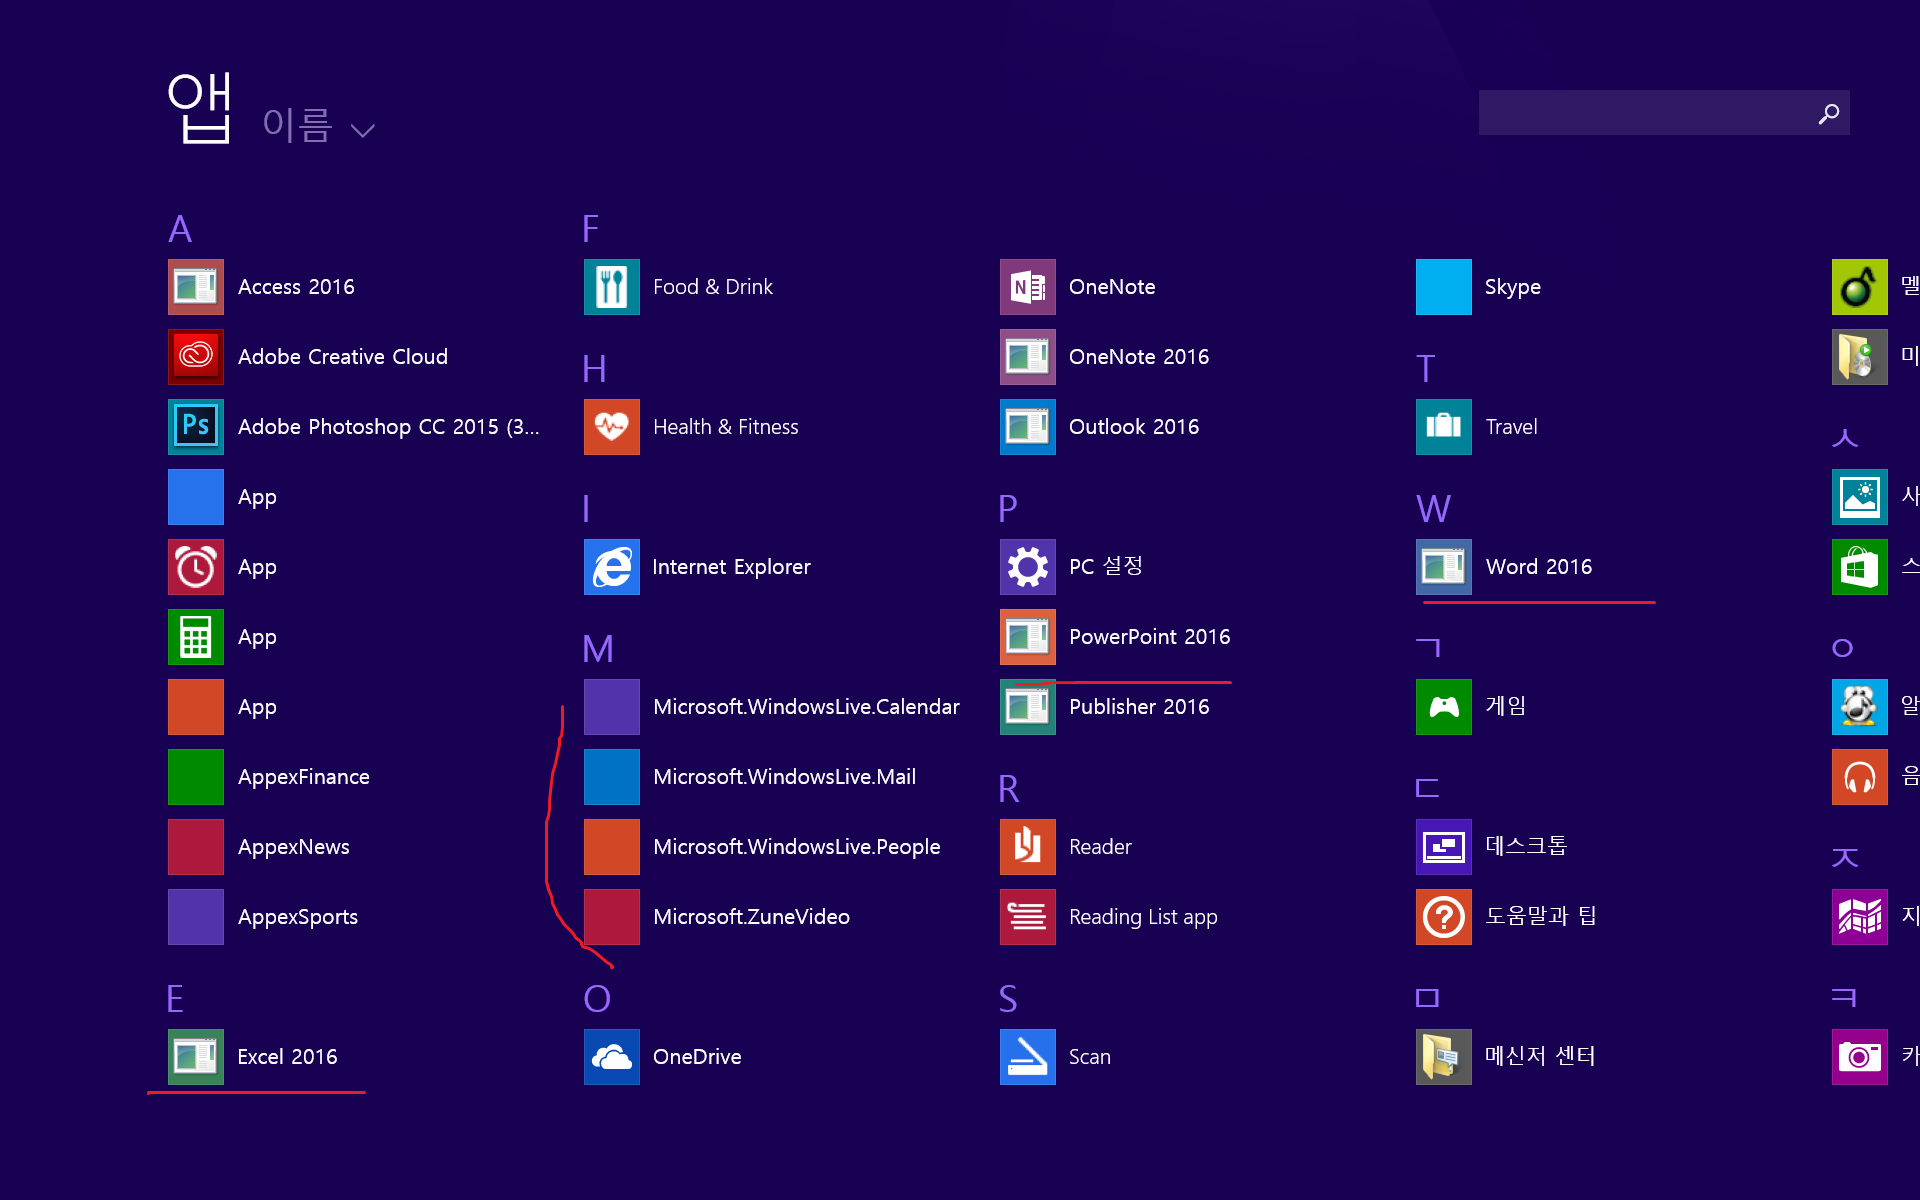This screenshot has height=1200, width=1920.
Task: Launch the Scan app icon
Action: pos(1028,1057)
